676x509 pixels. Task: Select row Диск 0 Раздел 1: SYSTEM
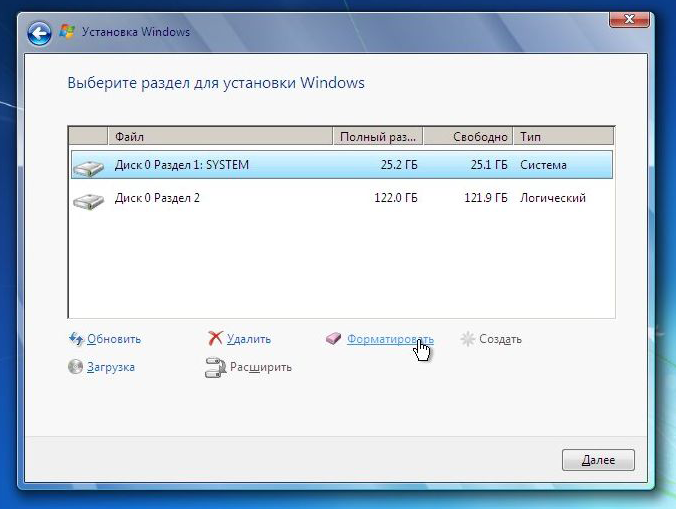click(341, 165)
